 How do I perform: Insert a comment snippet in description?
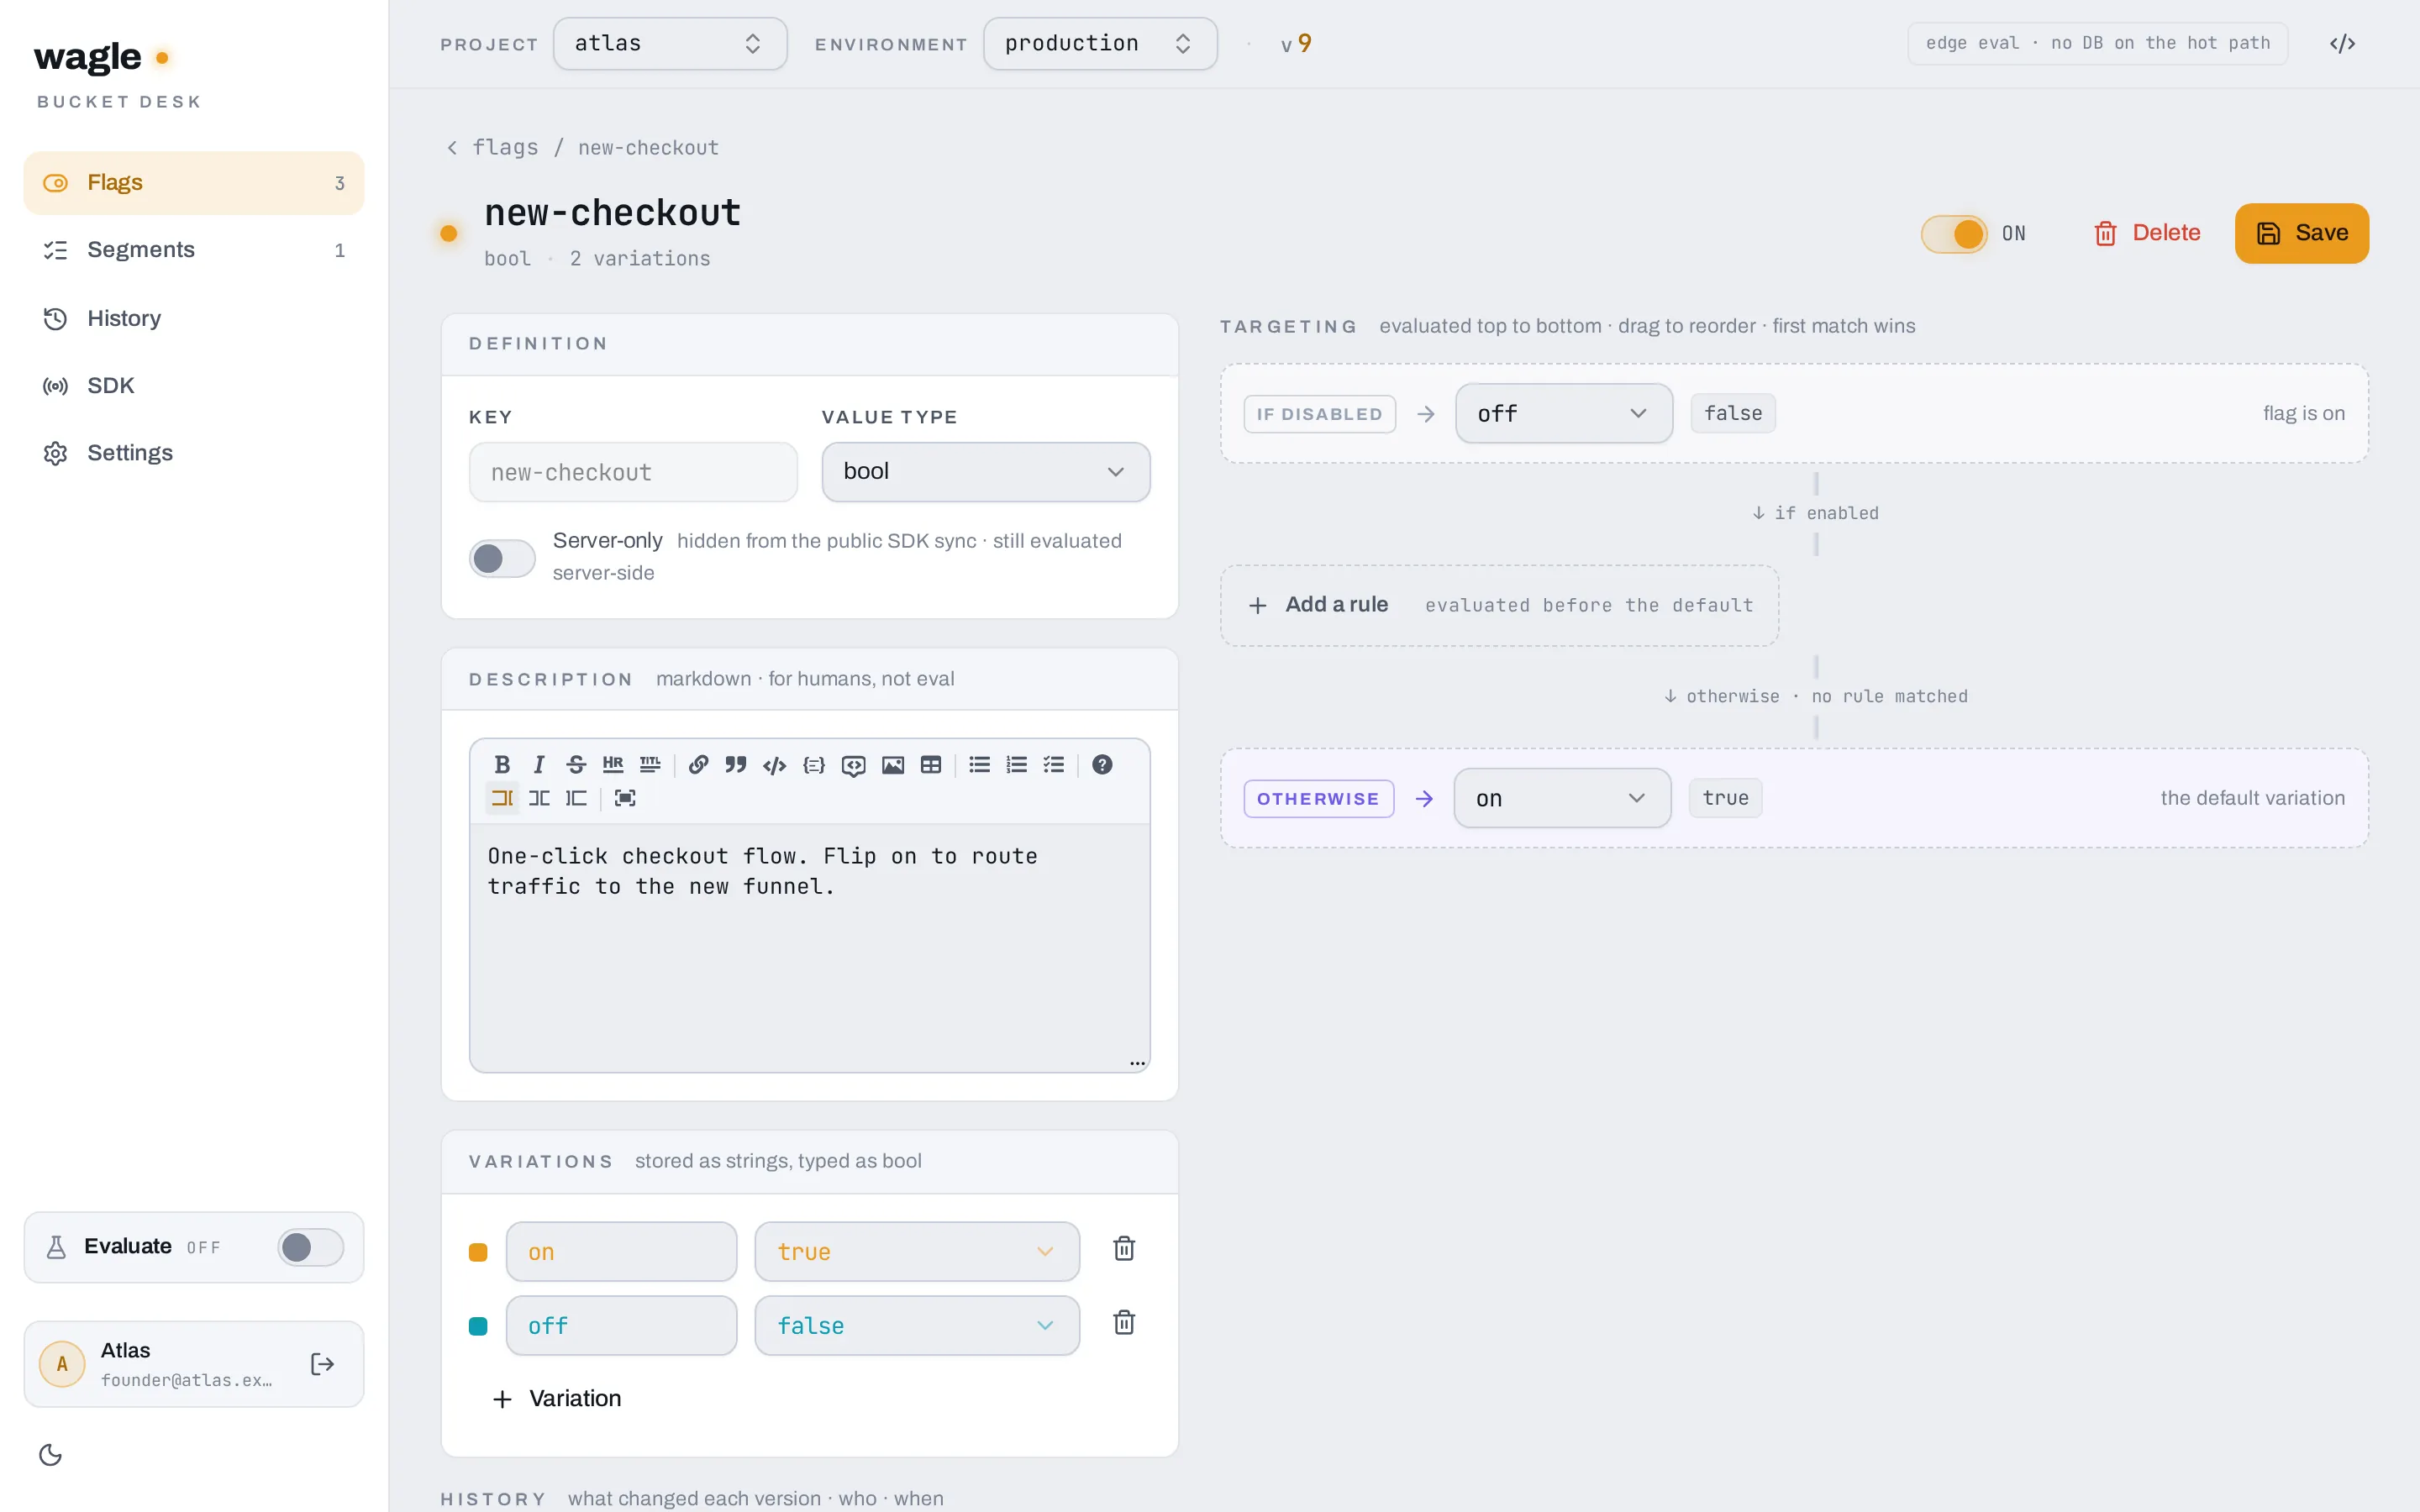point(853,765)
